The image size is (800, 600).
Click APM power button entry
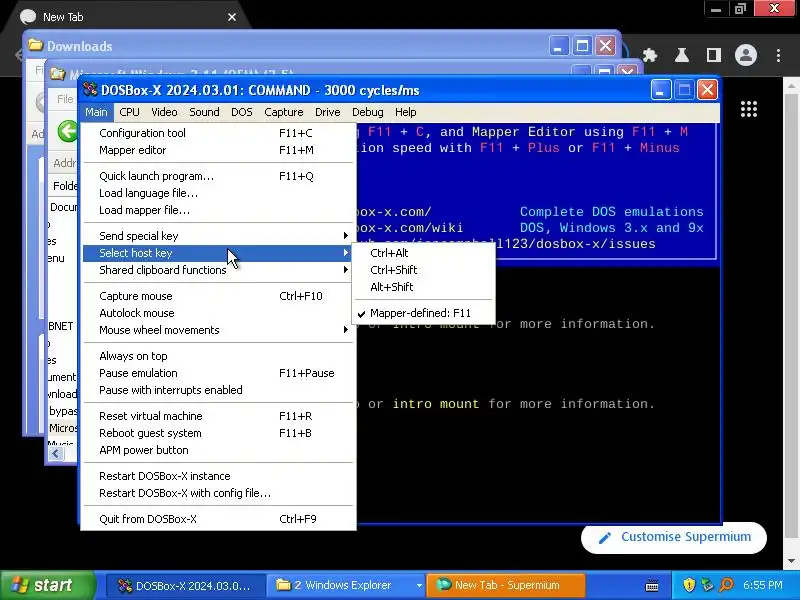(x=218, y=450)
